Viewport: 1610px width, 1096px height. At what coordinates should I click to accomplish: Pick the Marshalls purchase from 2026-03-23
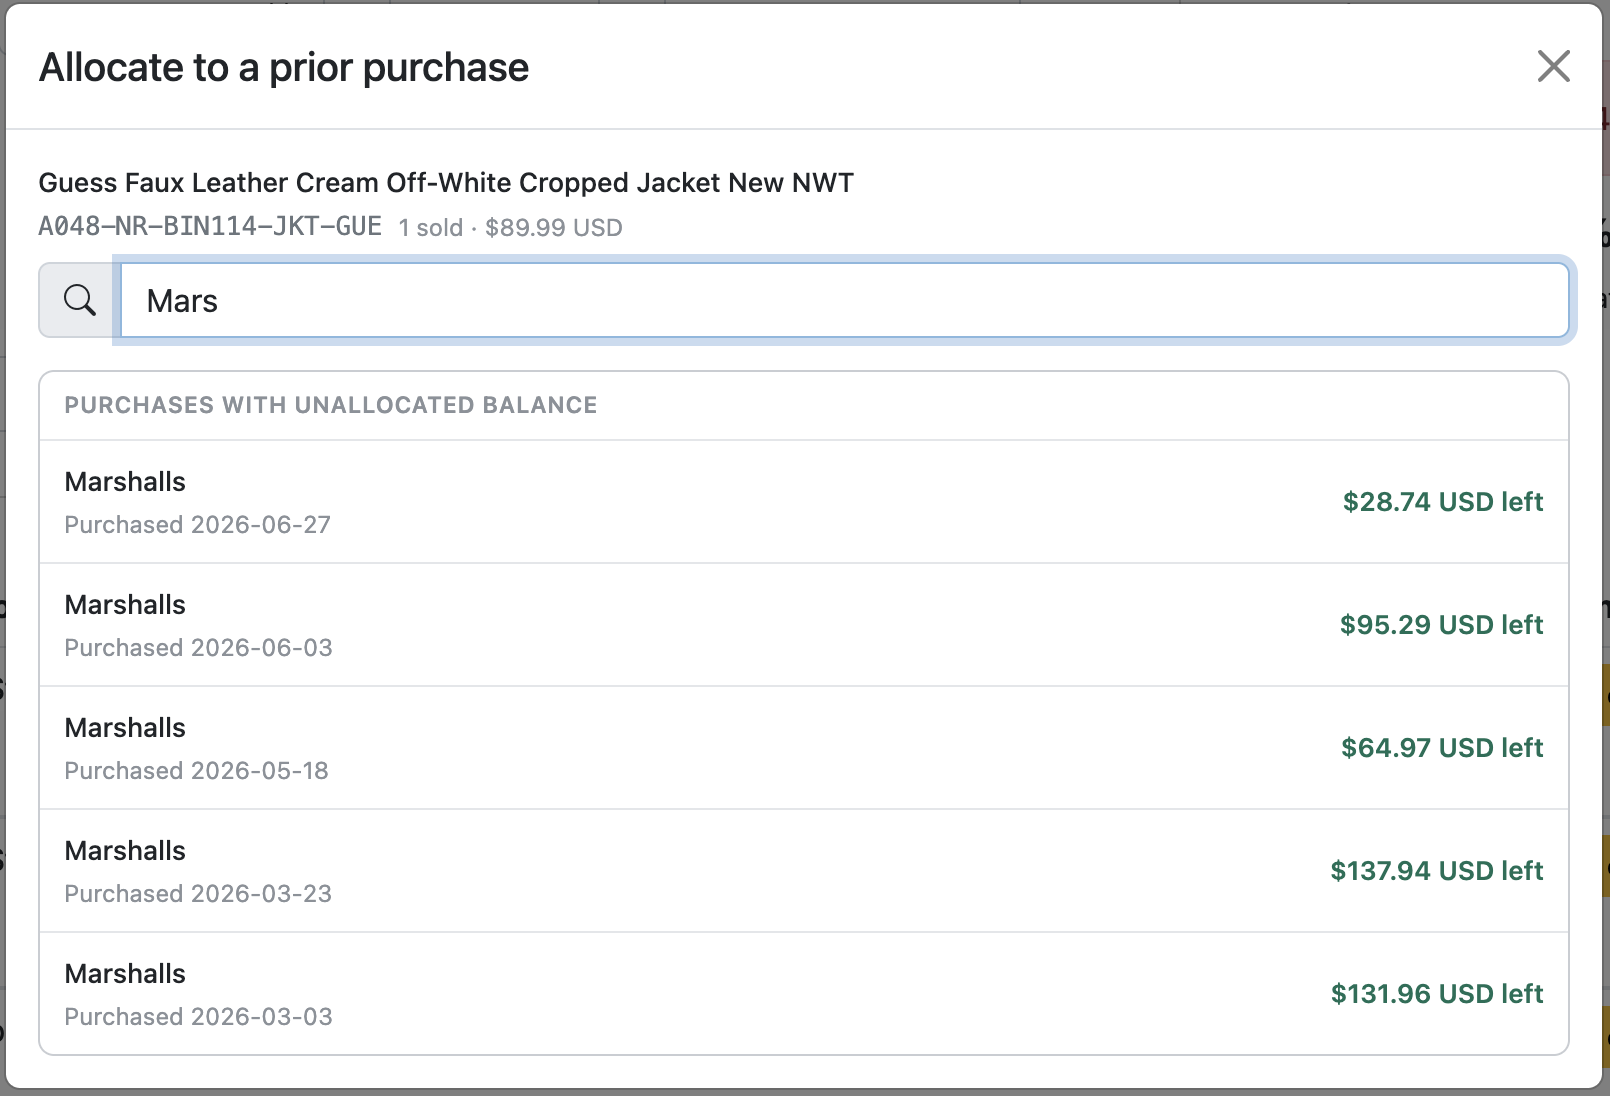pyautogui.click(x=804, y=871)
